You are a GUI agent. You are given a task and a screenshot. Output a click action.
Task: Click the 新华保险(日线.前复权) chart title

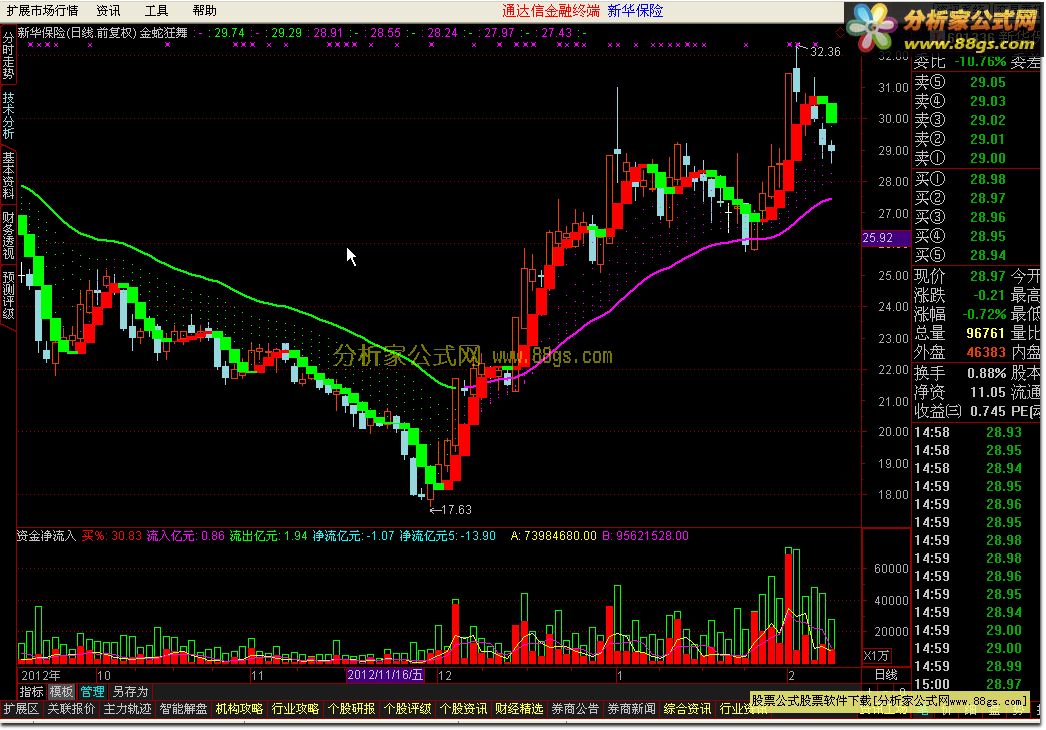(x=77, y=33)
